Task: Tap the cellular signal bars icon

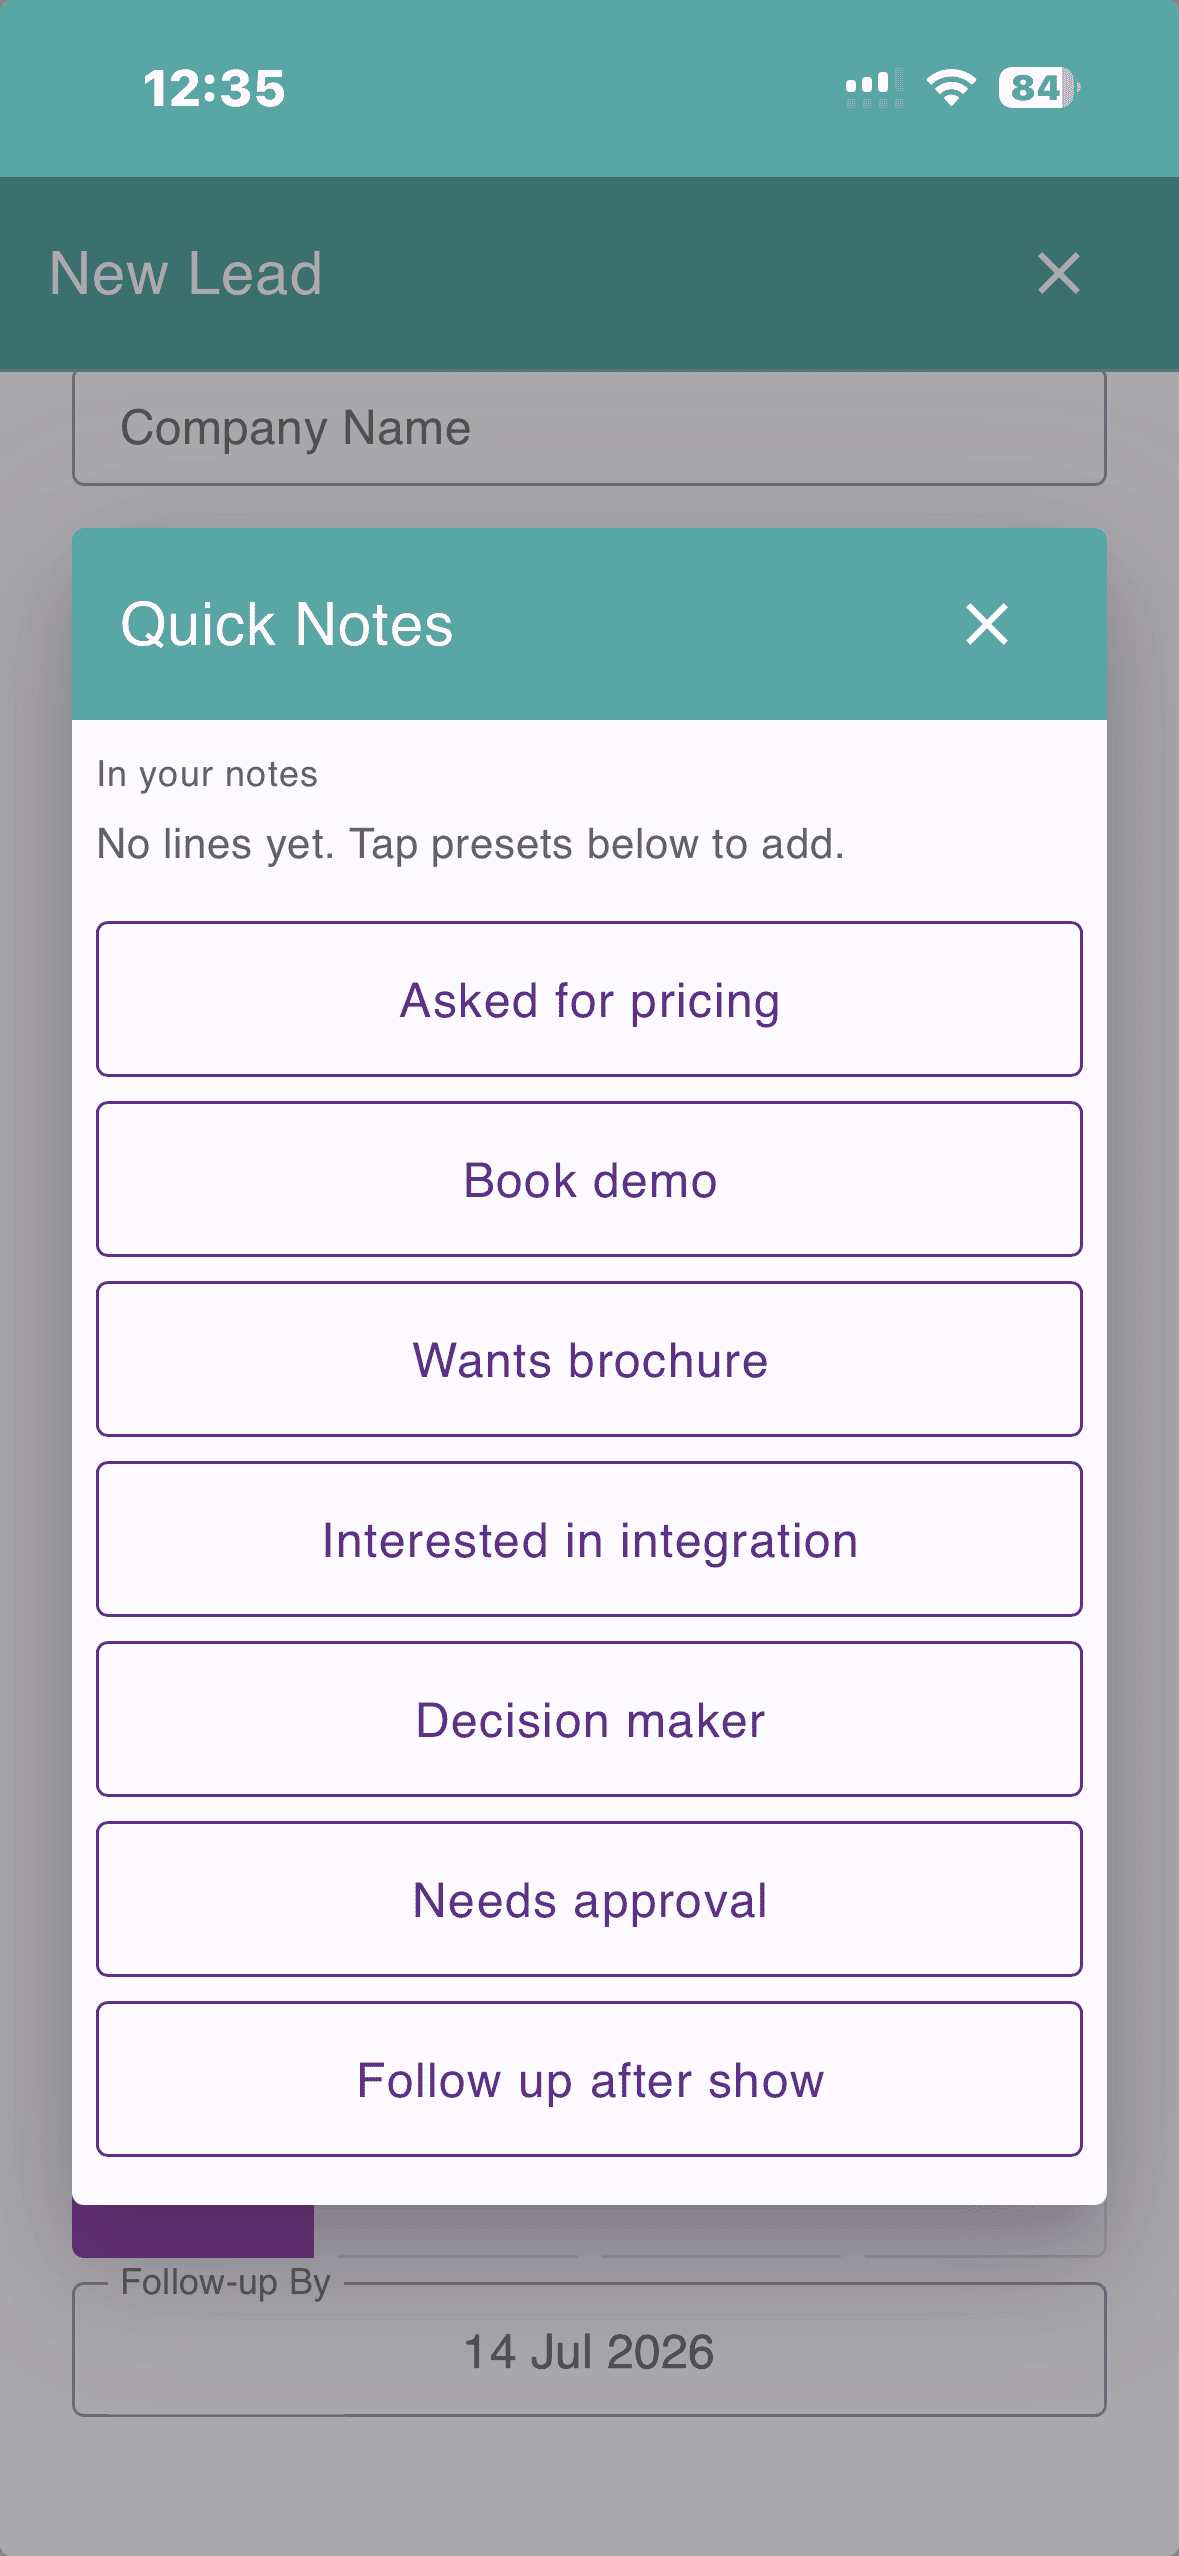Action: tap(874, 88)
